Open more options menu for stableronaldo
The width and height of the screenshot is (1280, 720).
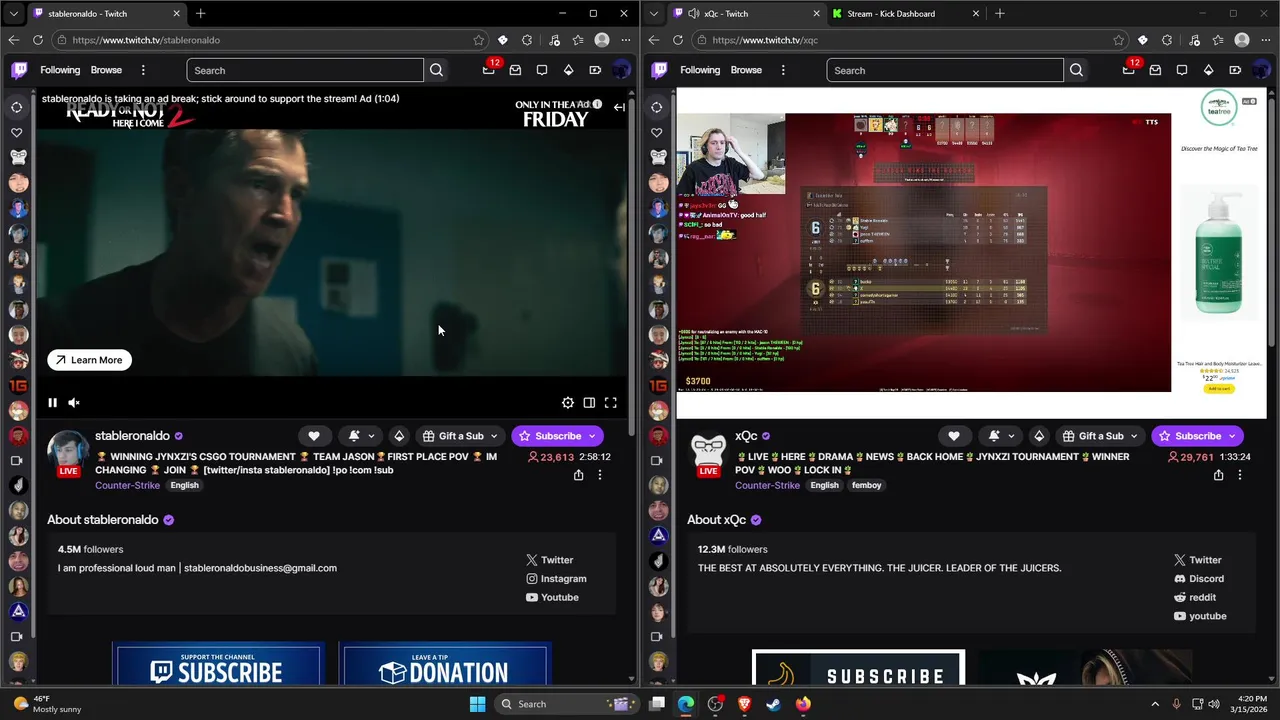(600, 475)
